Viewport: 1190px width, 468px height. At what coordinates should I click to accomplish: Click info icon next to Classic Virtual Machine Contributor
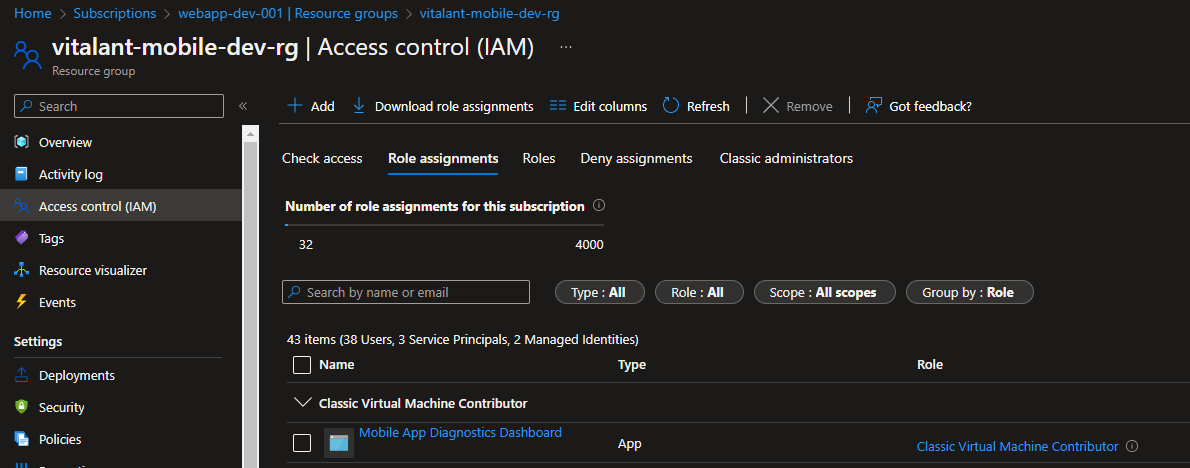point(1132,446)
